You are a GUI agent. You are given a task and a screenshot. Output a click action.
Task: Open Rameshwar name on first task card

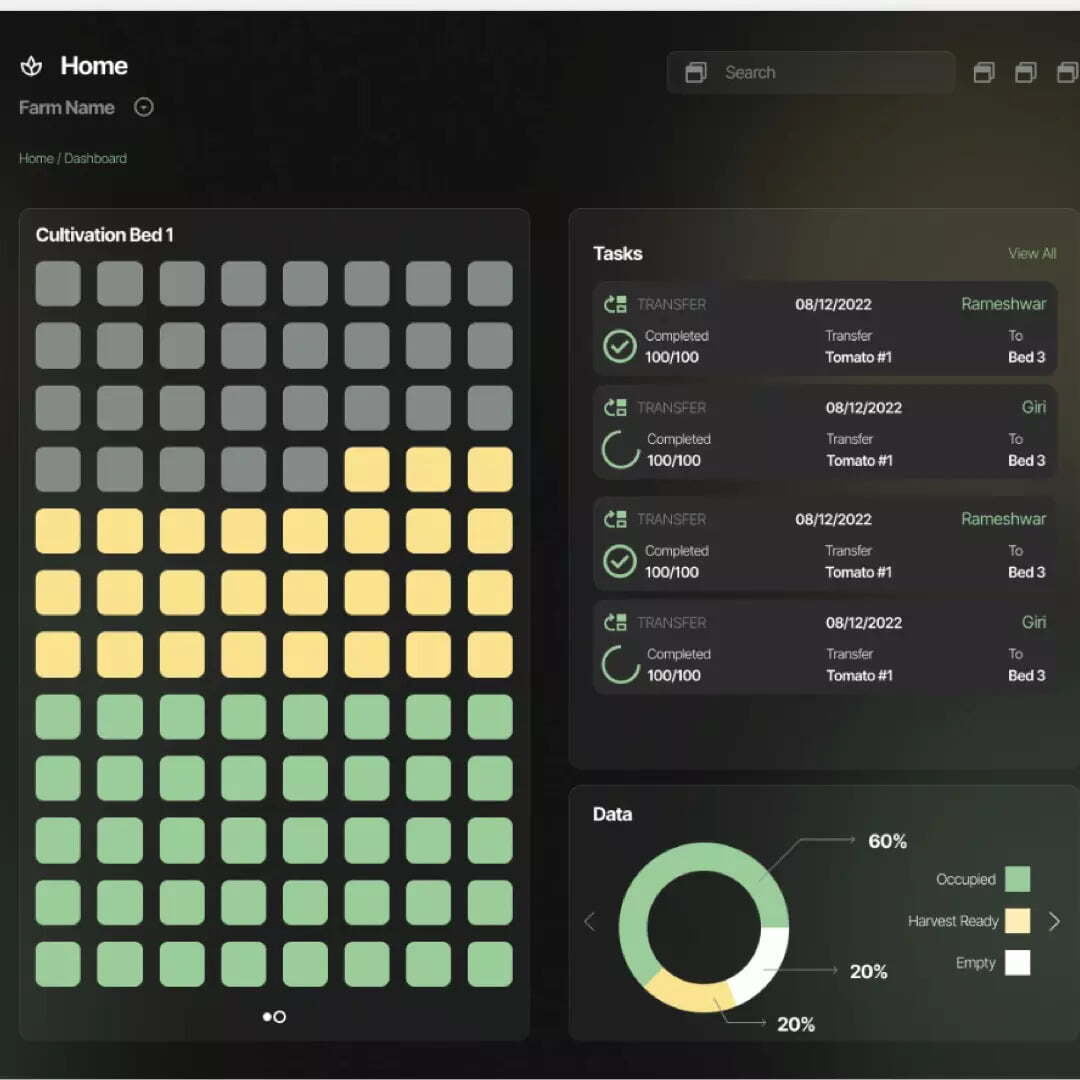[1004, 304]
